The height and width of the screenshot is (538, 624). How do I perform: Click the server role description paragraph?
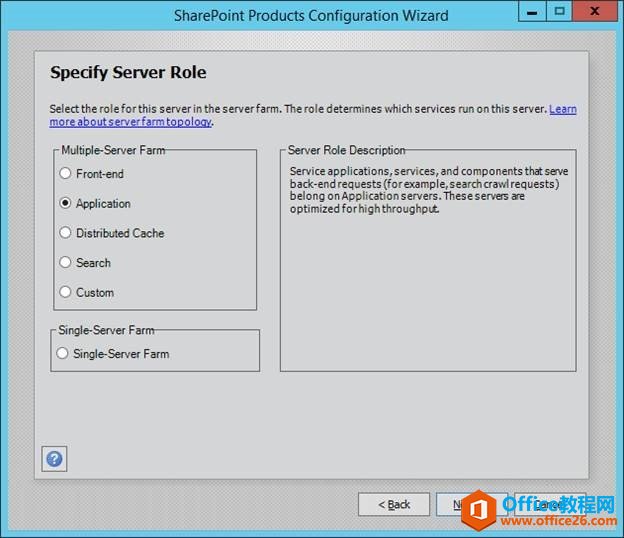[x=429, y=190]
